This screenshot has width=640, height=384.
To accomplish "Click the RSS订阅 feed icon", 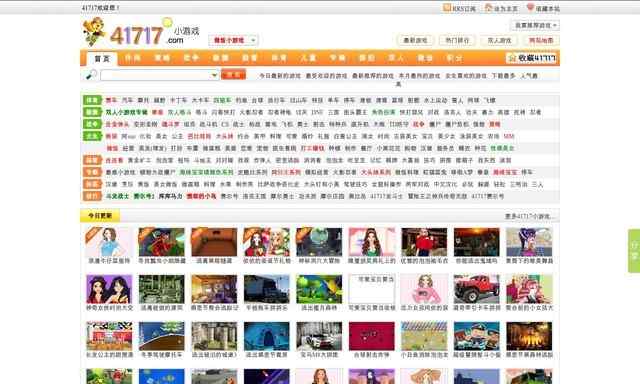I will click(x=447, y=8).
